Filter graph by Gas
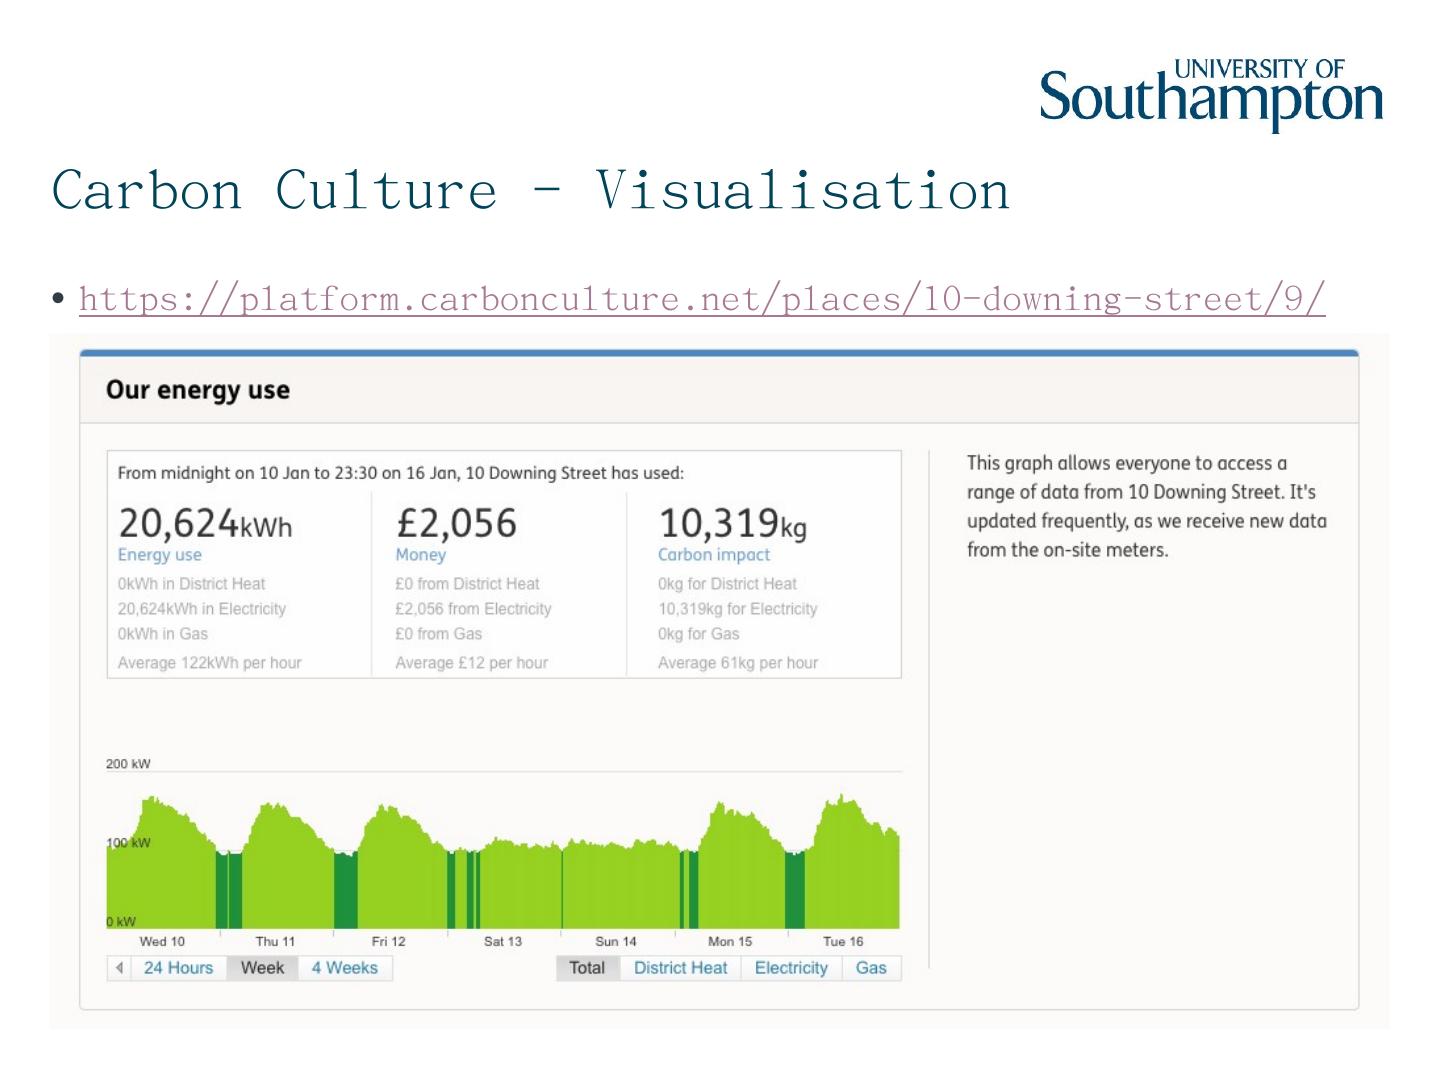Screen dimensions: 1440x1080 [x=871, y=968]
